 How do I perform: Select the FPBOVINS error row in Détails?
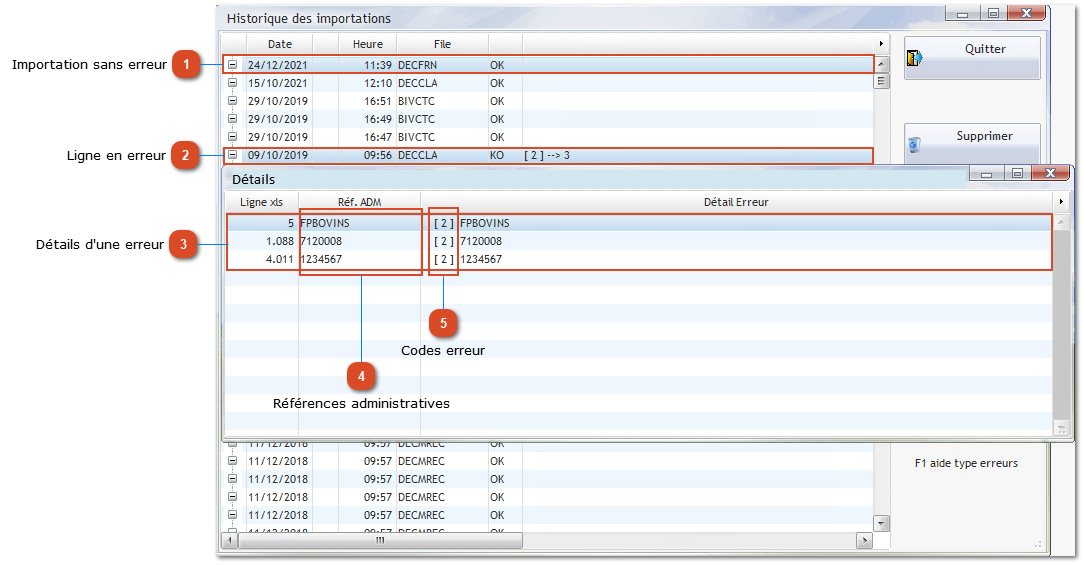click(640, 223)
